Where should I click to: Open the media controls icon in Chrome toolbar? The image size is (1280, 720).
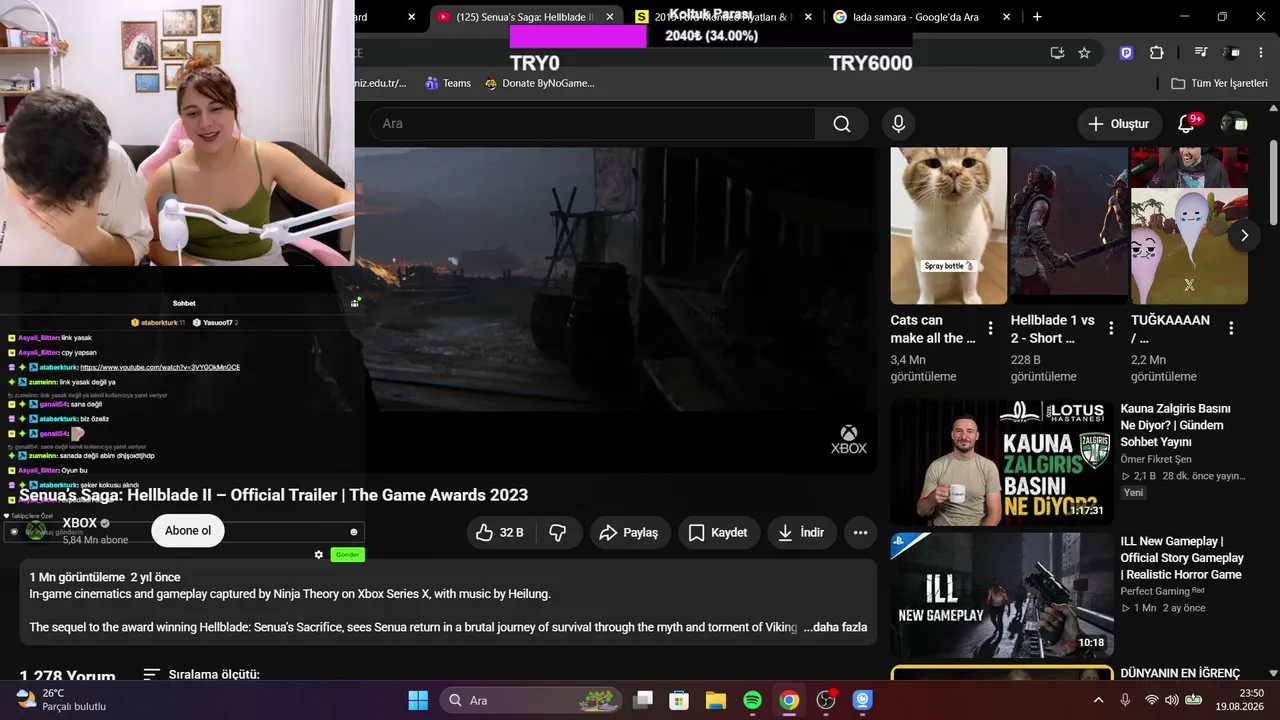(x=1201, y=53)
